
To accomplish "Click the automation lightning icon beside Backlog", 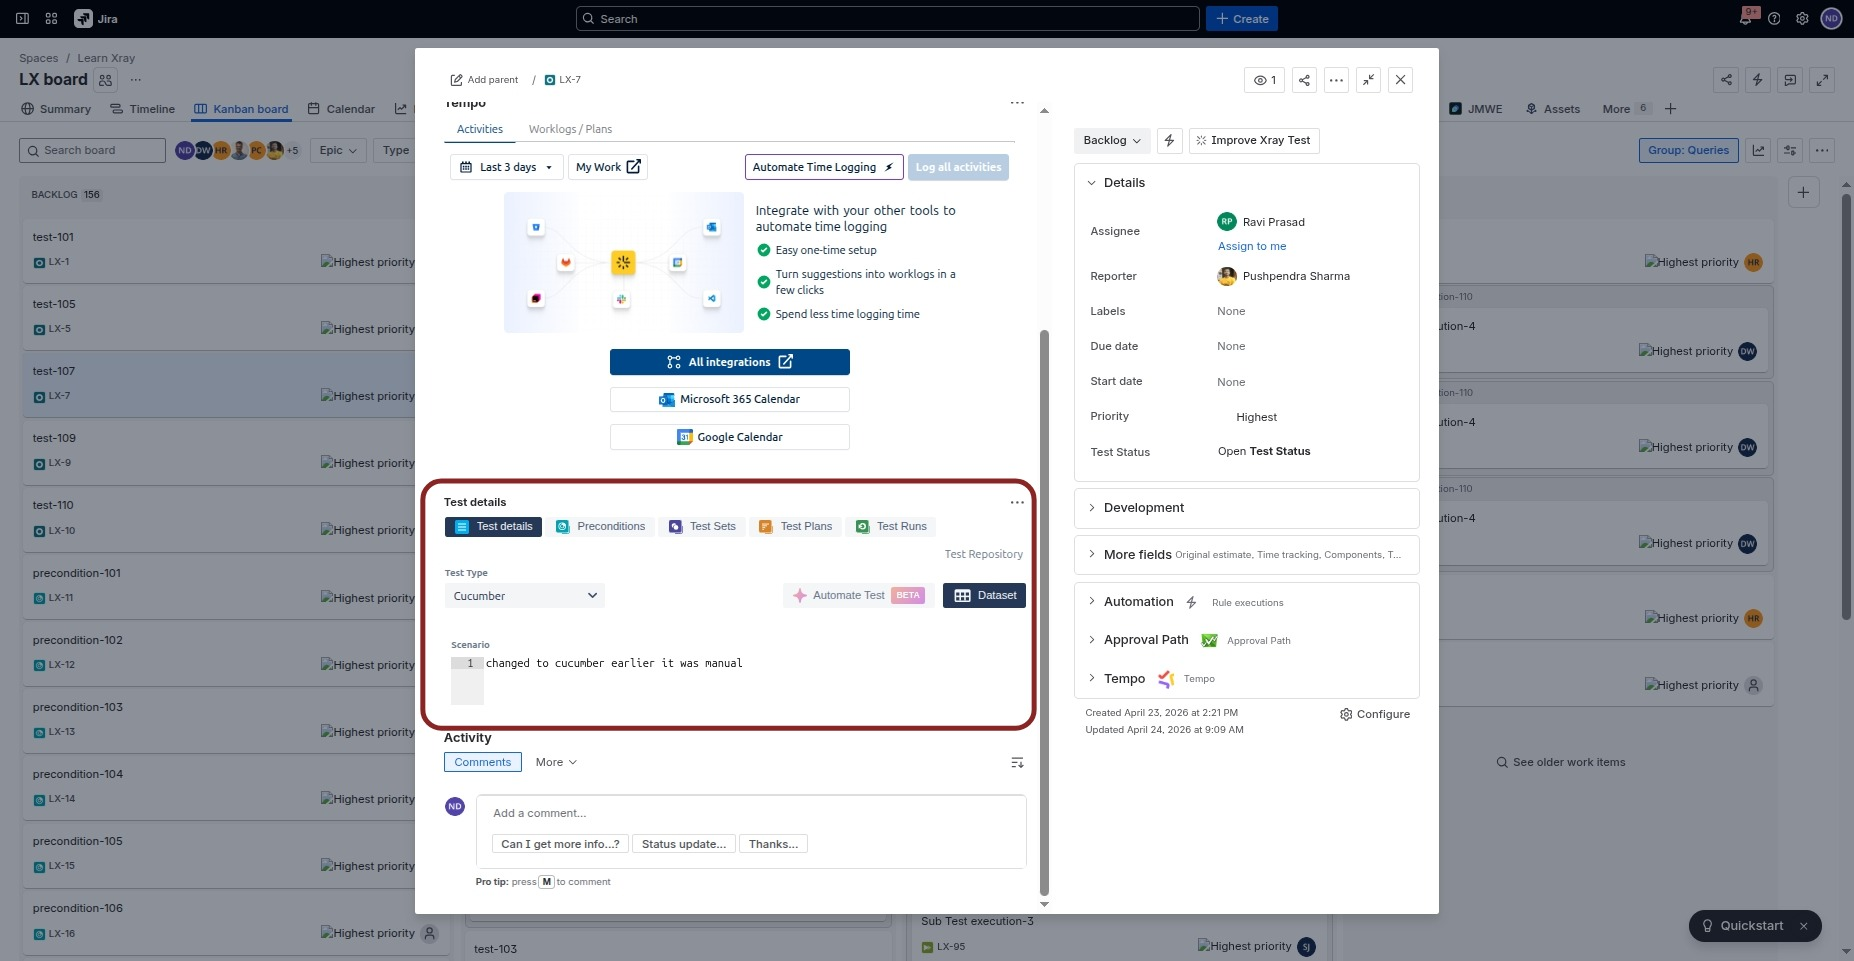I will pyautogui.click(x=1169, y=141).
